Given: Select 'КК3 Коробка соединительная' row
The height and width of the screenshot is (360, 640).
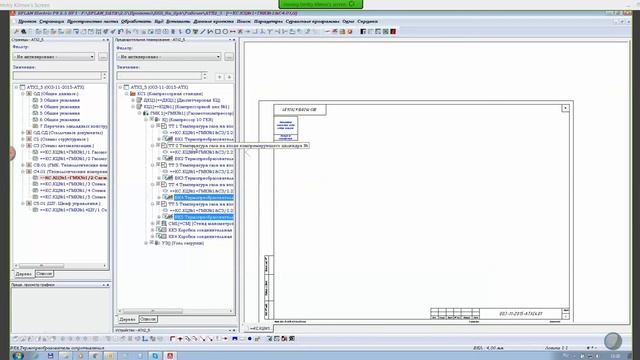Looking at the screenshot, I should coord(200,230).
